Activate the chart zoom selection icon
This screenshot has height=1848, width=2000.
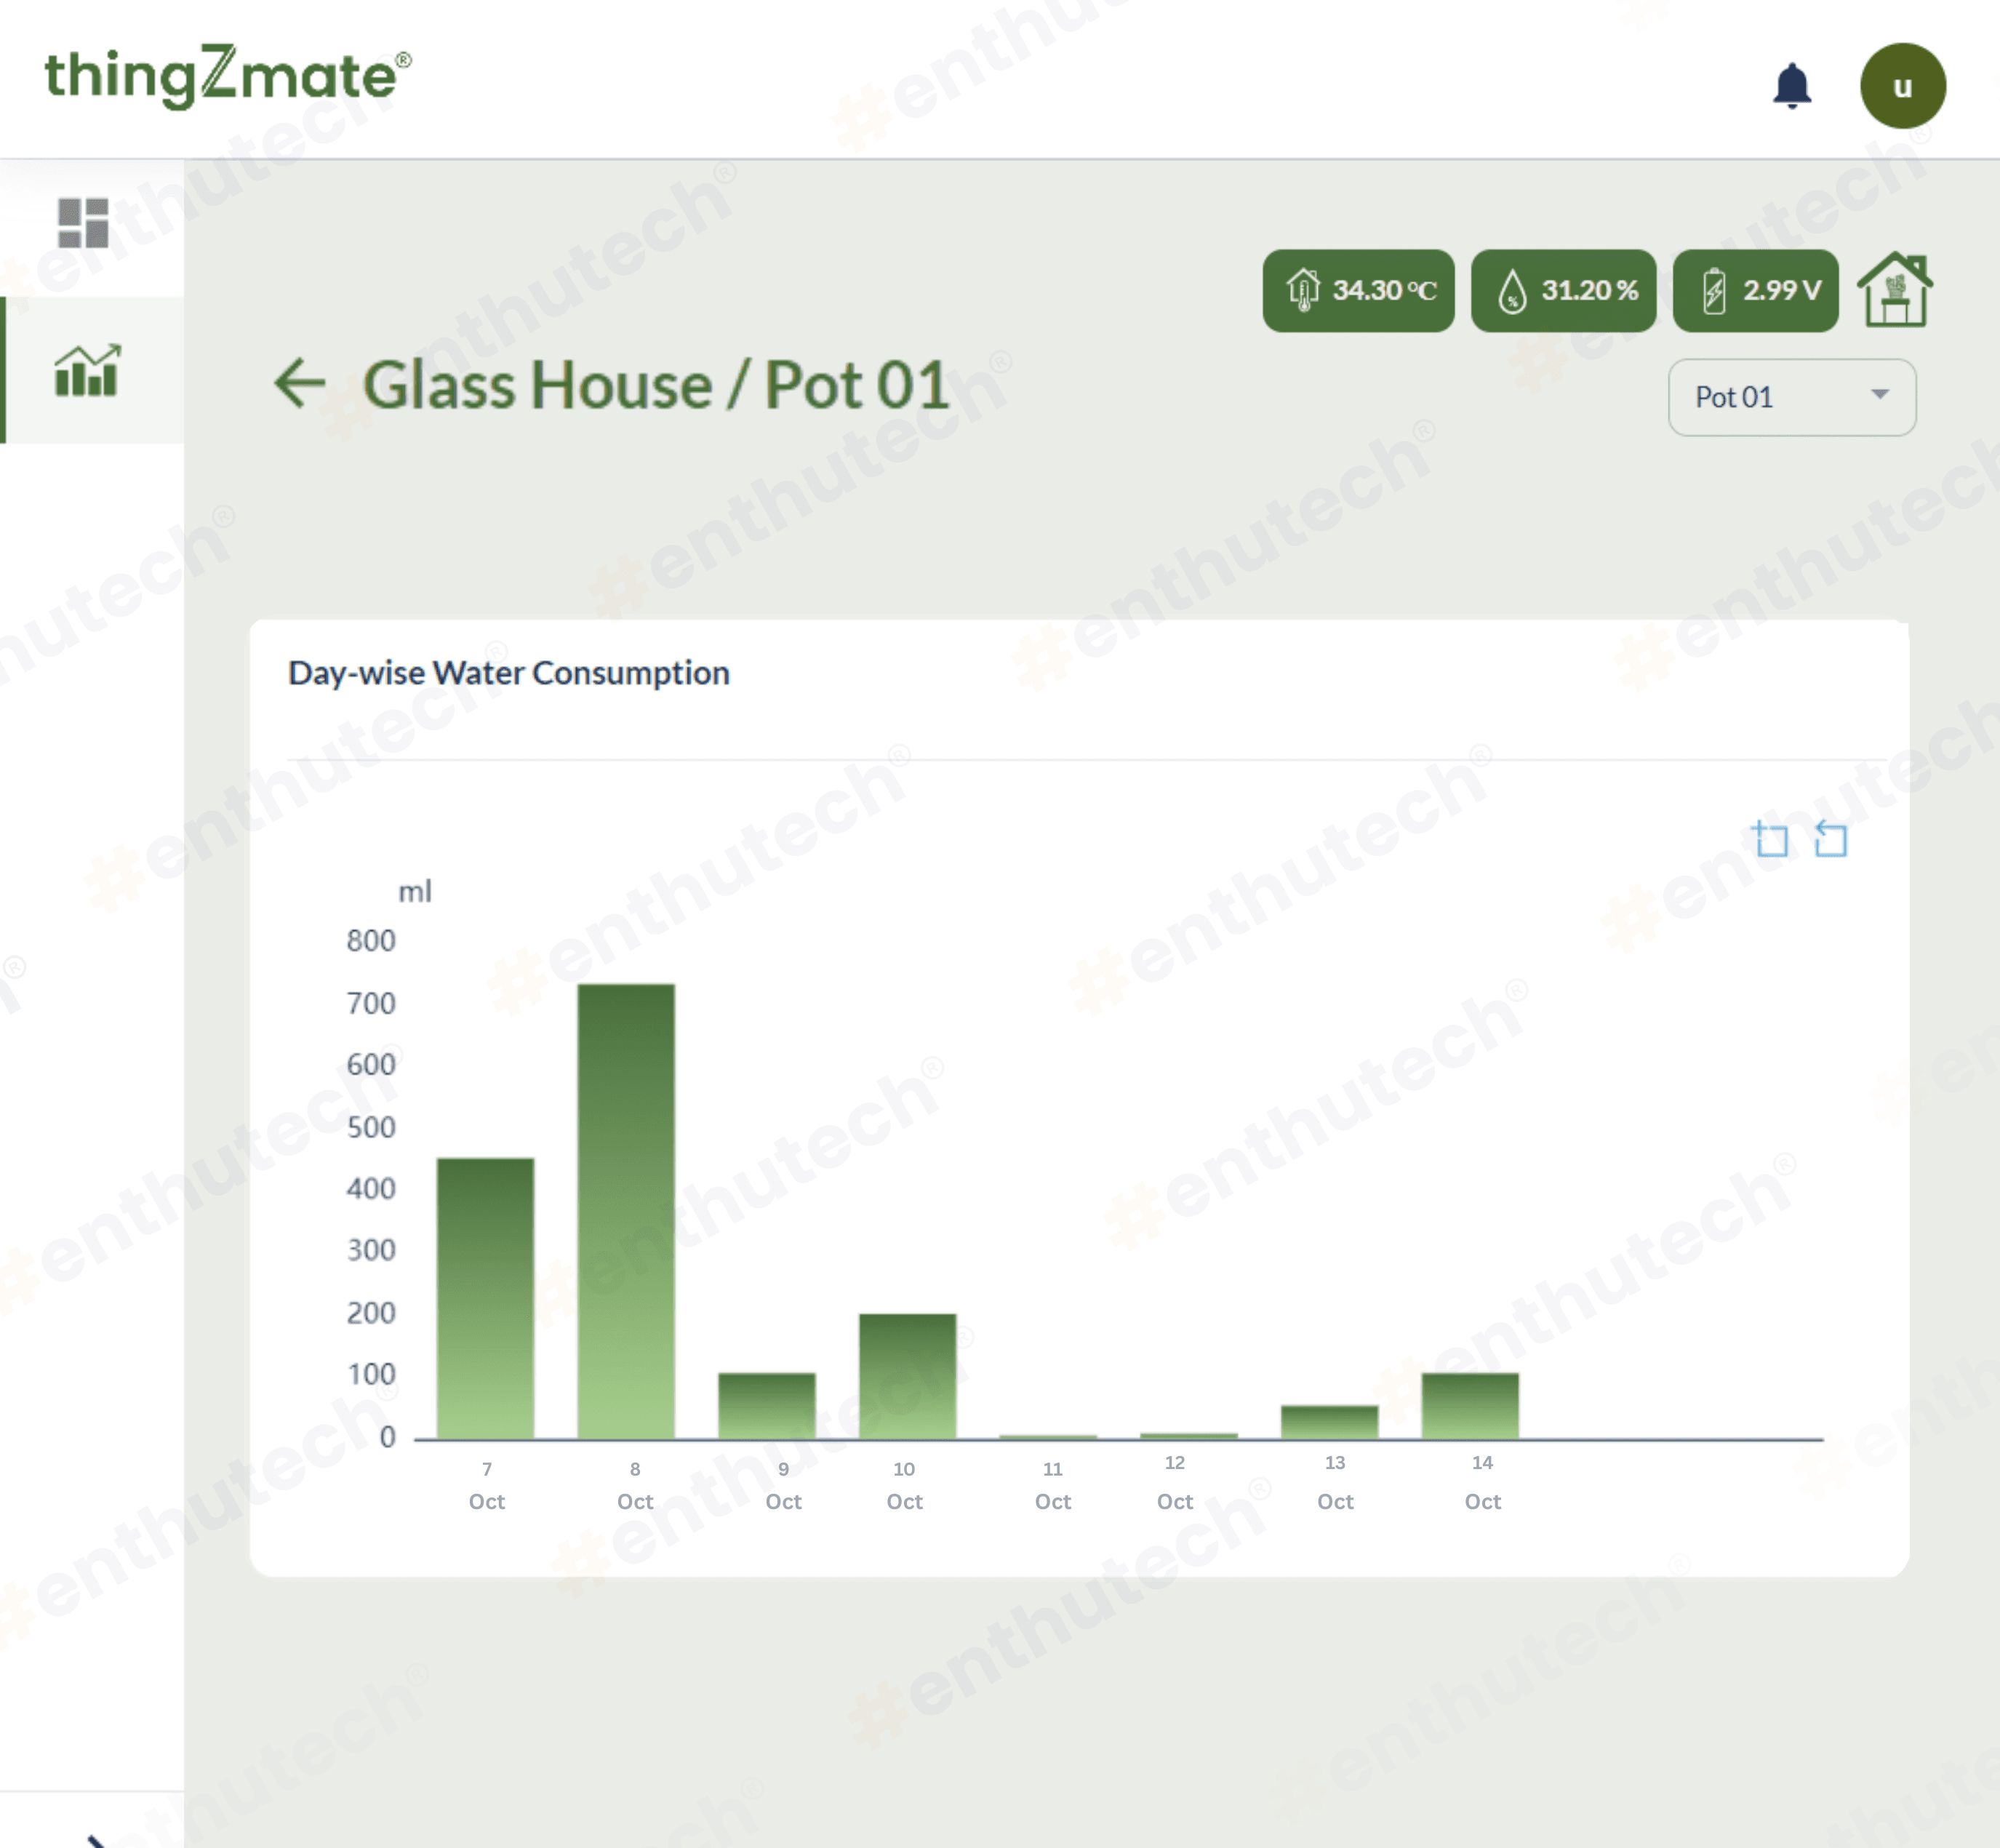(x=1770, y=839)
